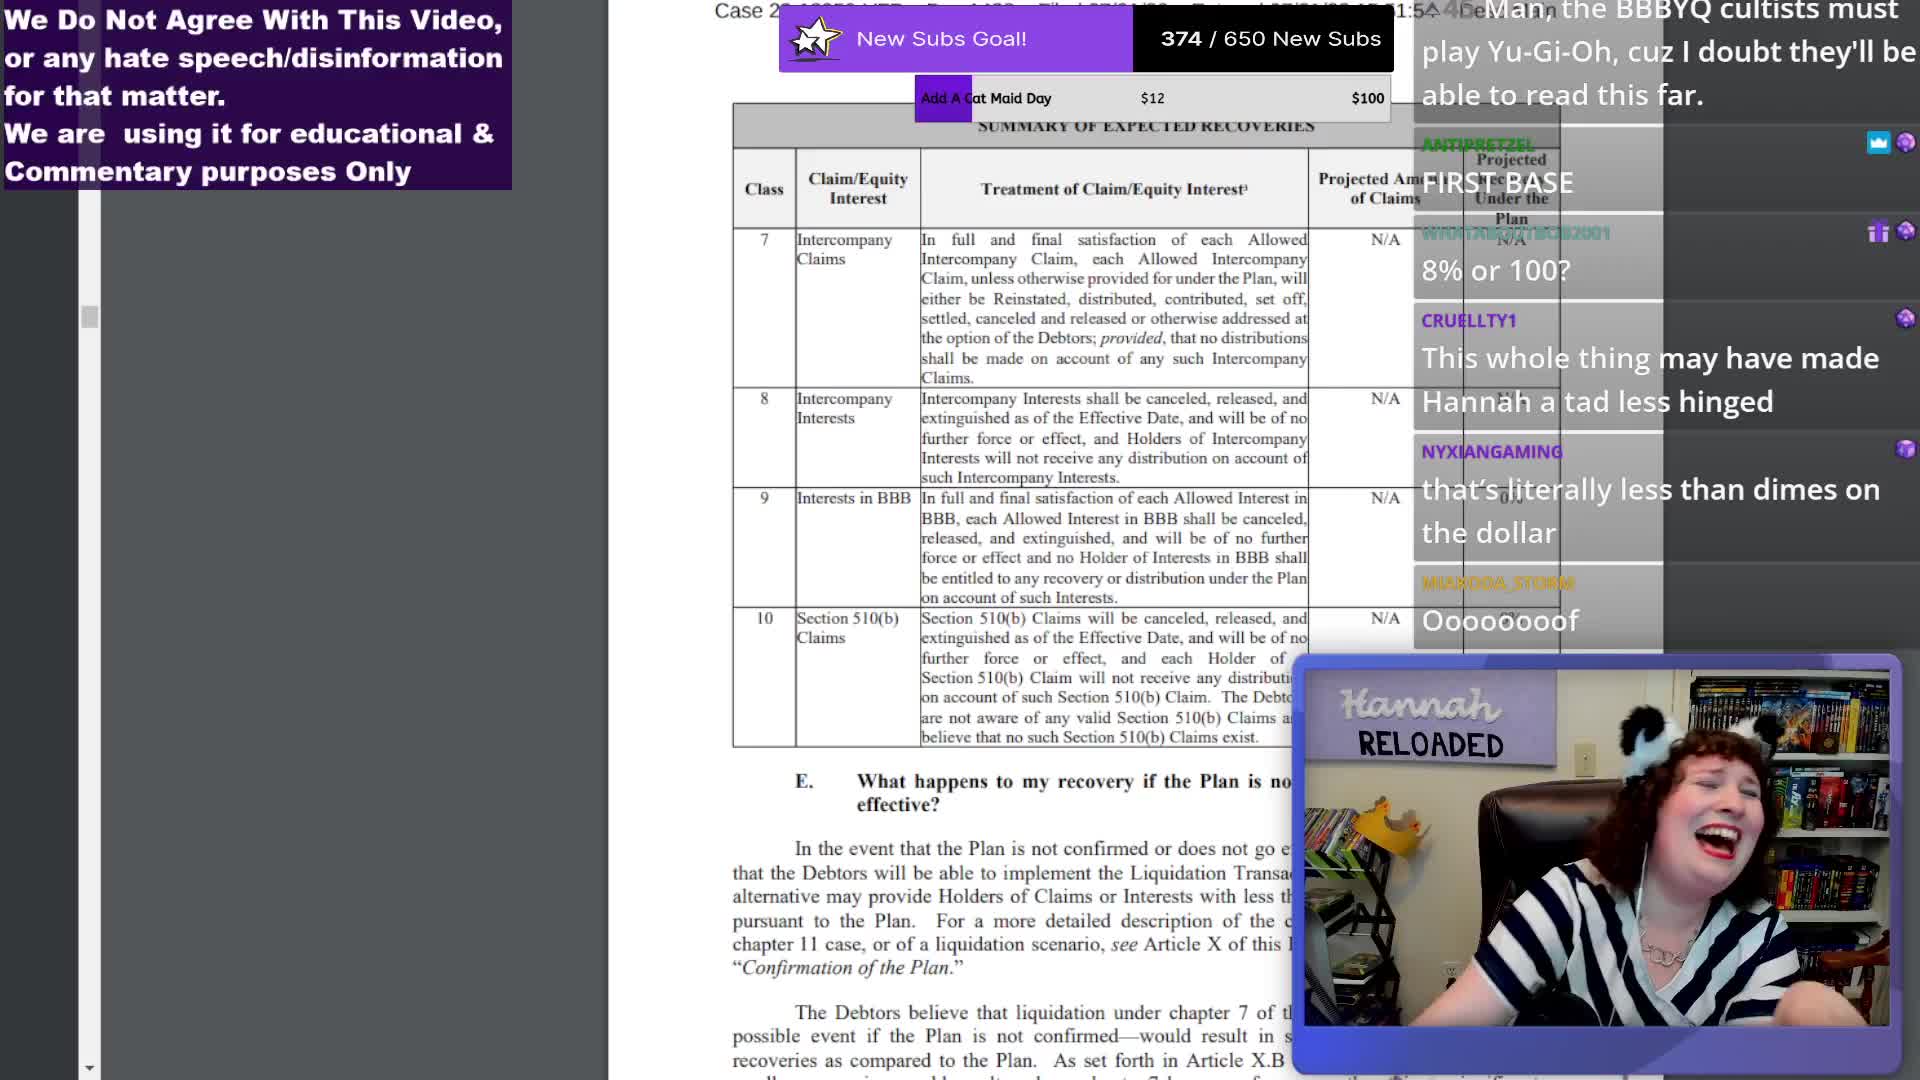1920x1080 pixels.
Task: Click the N/A value in the Section 510(b) row
Action: tap(1385, 618)
